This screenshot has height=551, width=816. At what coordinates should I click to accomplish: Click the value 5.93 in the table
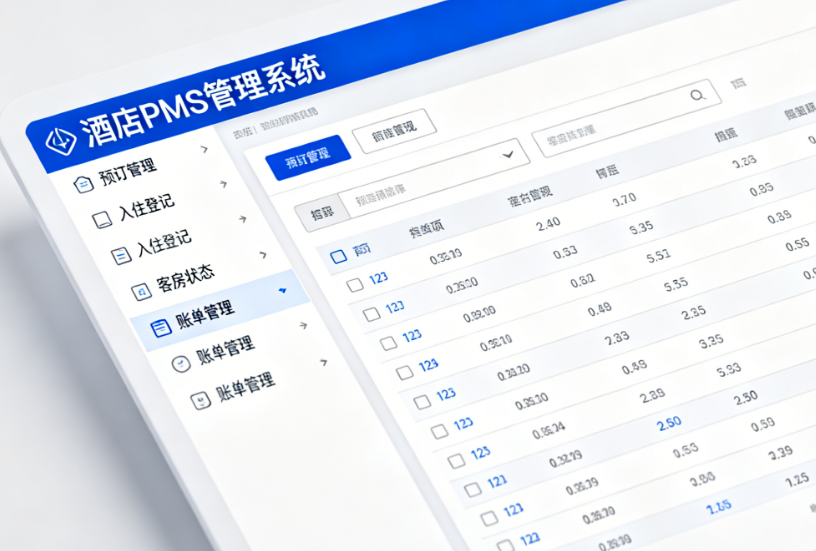click(x=729, y=370)
